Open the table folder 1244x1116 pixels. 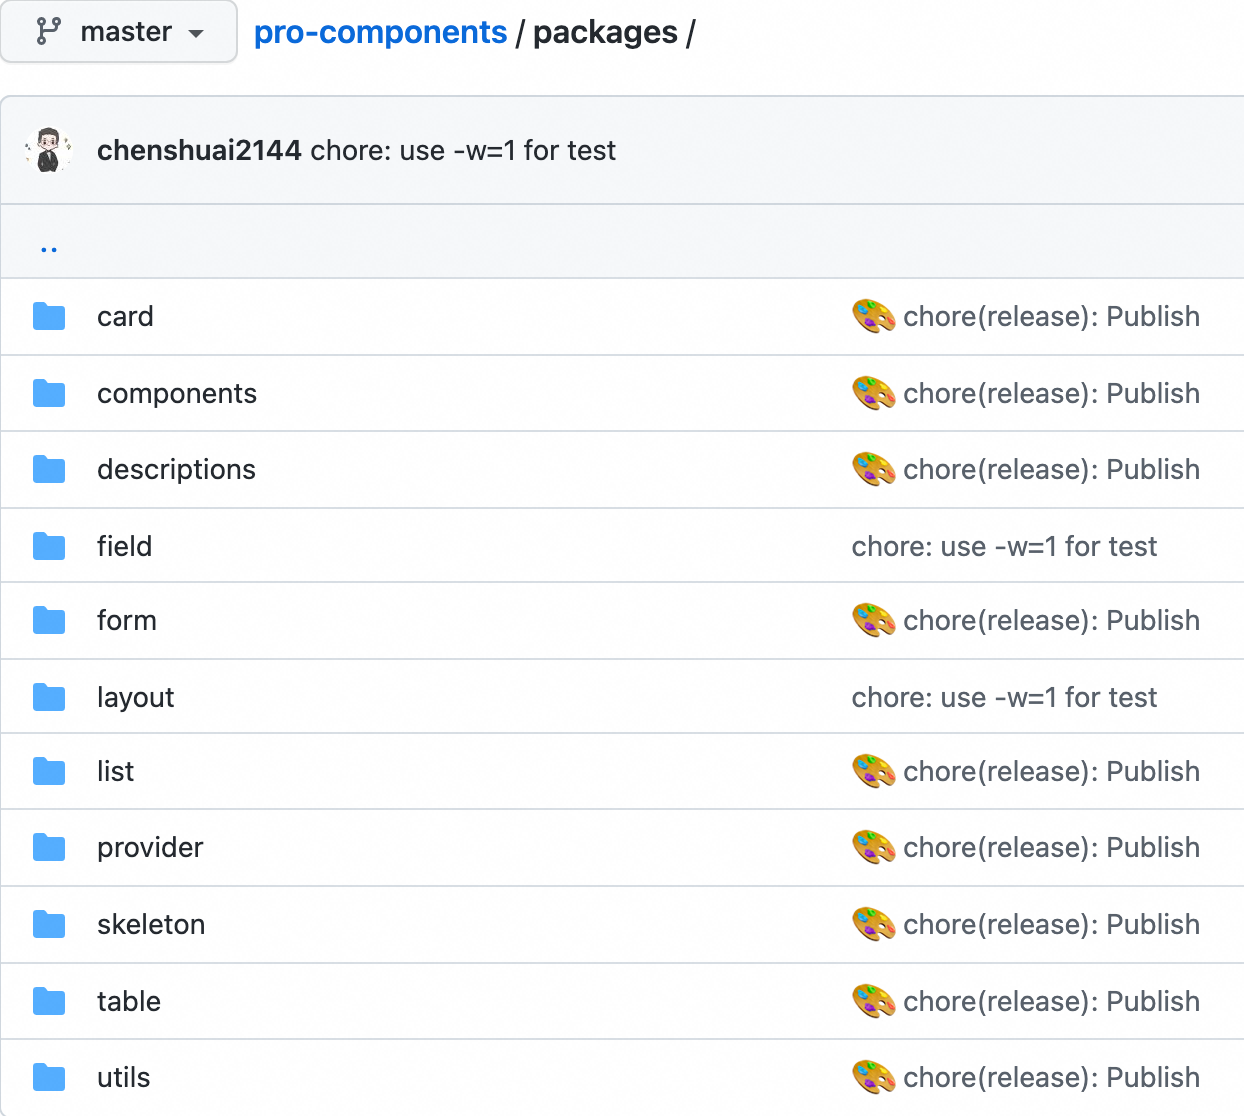[129, 1001]
